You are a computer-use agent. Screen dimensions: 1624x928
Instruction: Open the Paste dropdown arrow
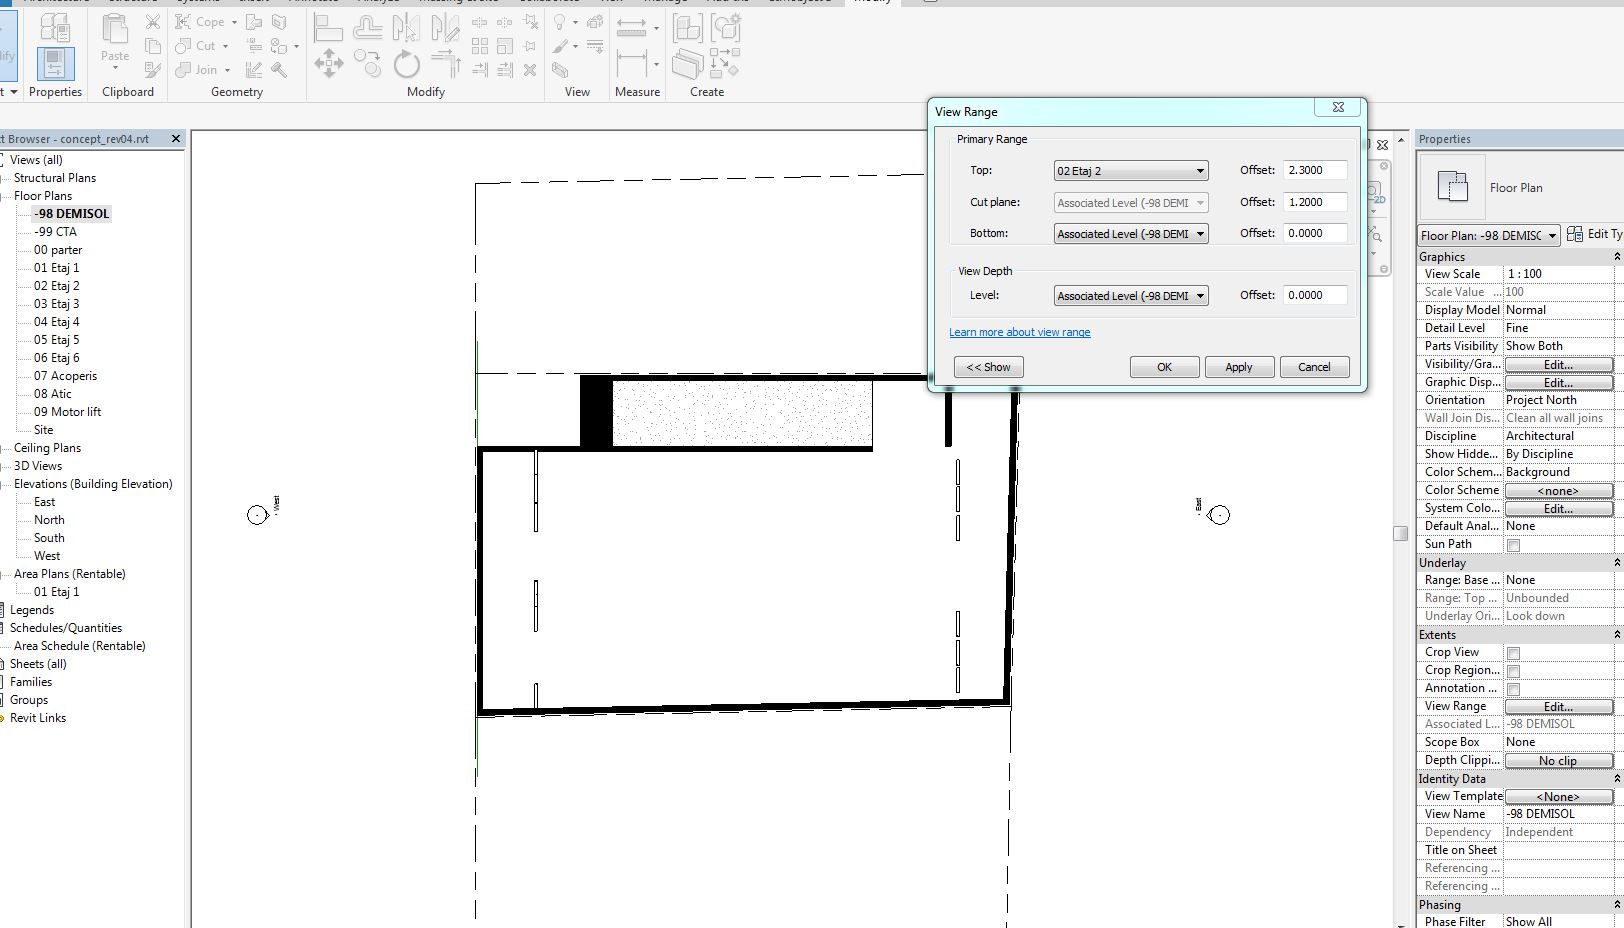point(115,68)
